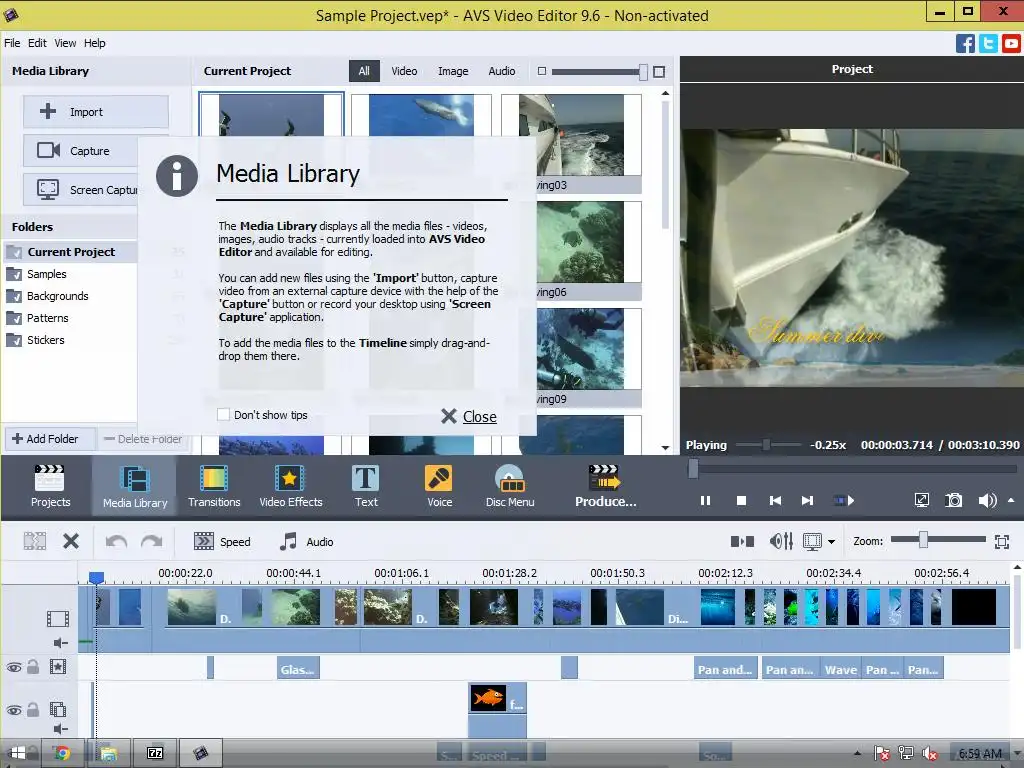The width and height of the screenshot is (1024, 768).
Task: Click the preview seek bar
Action: 852,468
